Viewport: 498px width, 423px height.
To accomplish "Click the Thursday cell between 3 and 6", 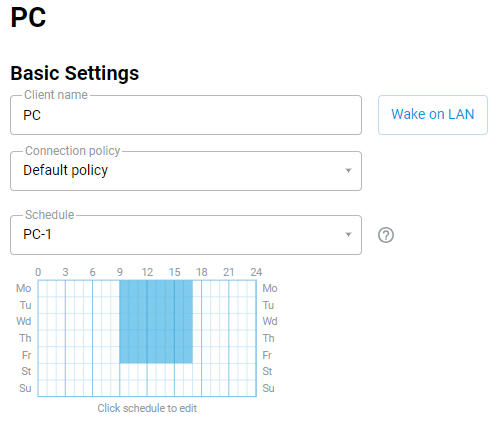I will [79, 338].
